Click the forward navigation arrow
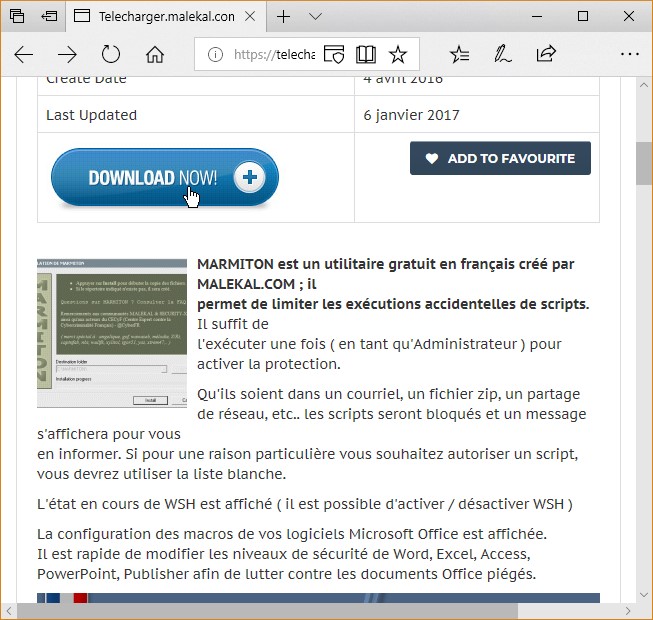This screenshot has width=653, height=620. pyautogui.click(x=67, y=54)
